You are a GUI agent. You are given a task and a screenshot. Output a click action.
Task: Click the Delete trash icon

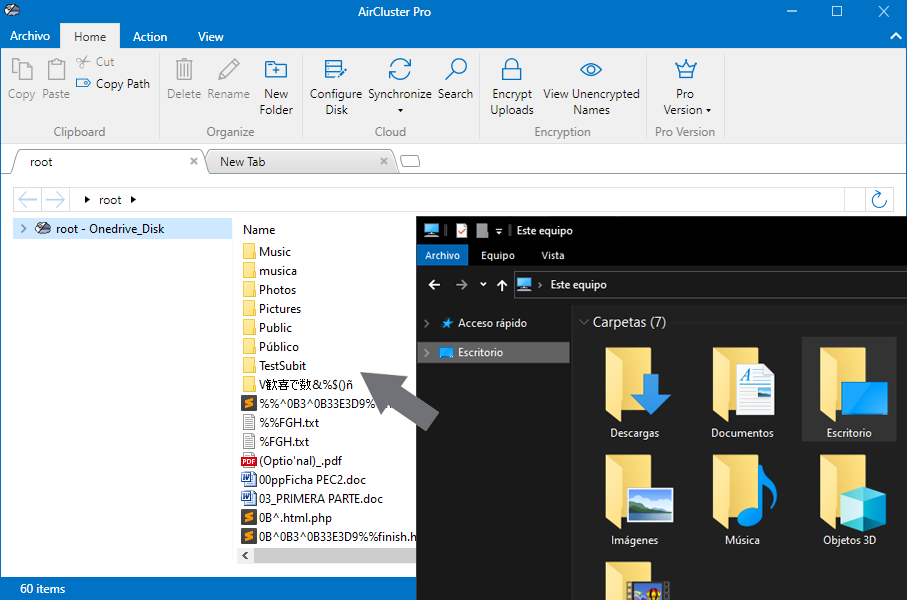(x=184, y=70)
